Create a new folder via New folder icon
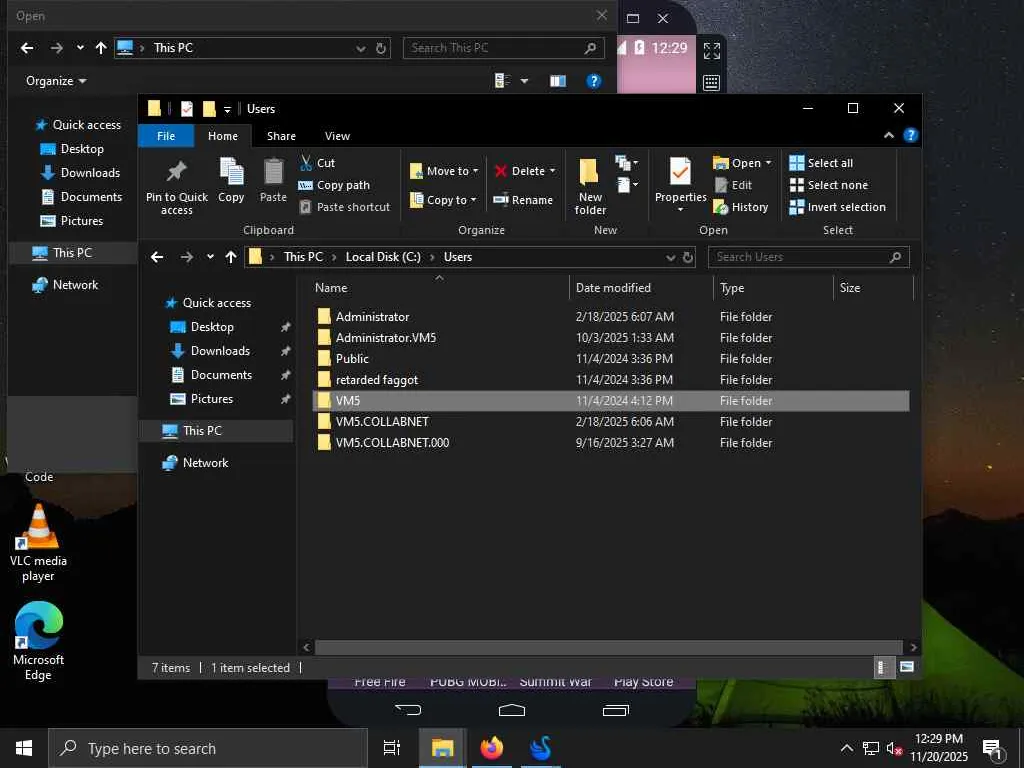Viewport: 1024px width, 768px height. click(590, 173)
